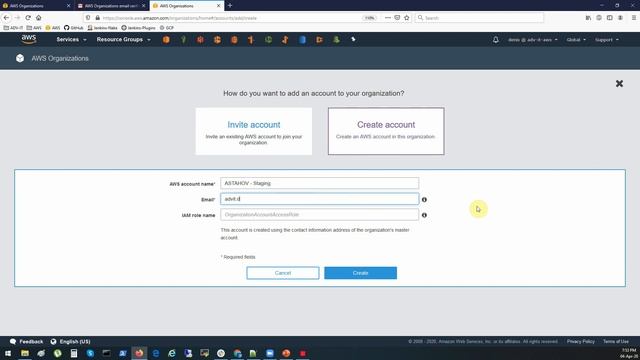
Task: Open the Global region dropdown
Action: (x=576, y=40)
